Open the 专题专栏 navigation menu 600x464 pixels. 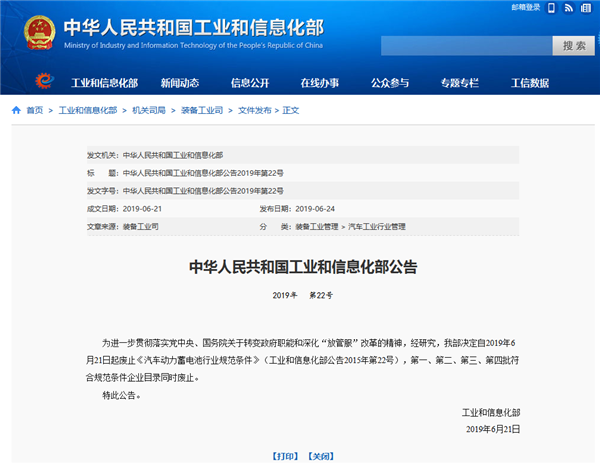click(460, 83)
